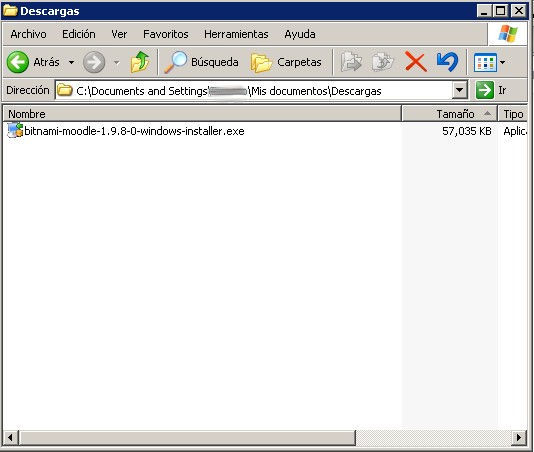Click the Views grid icon
This screenshot has width=534, height=452.
tap(485, 63)
